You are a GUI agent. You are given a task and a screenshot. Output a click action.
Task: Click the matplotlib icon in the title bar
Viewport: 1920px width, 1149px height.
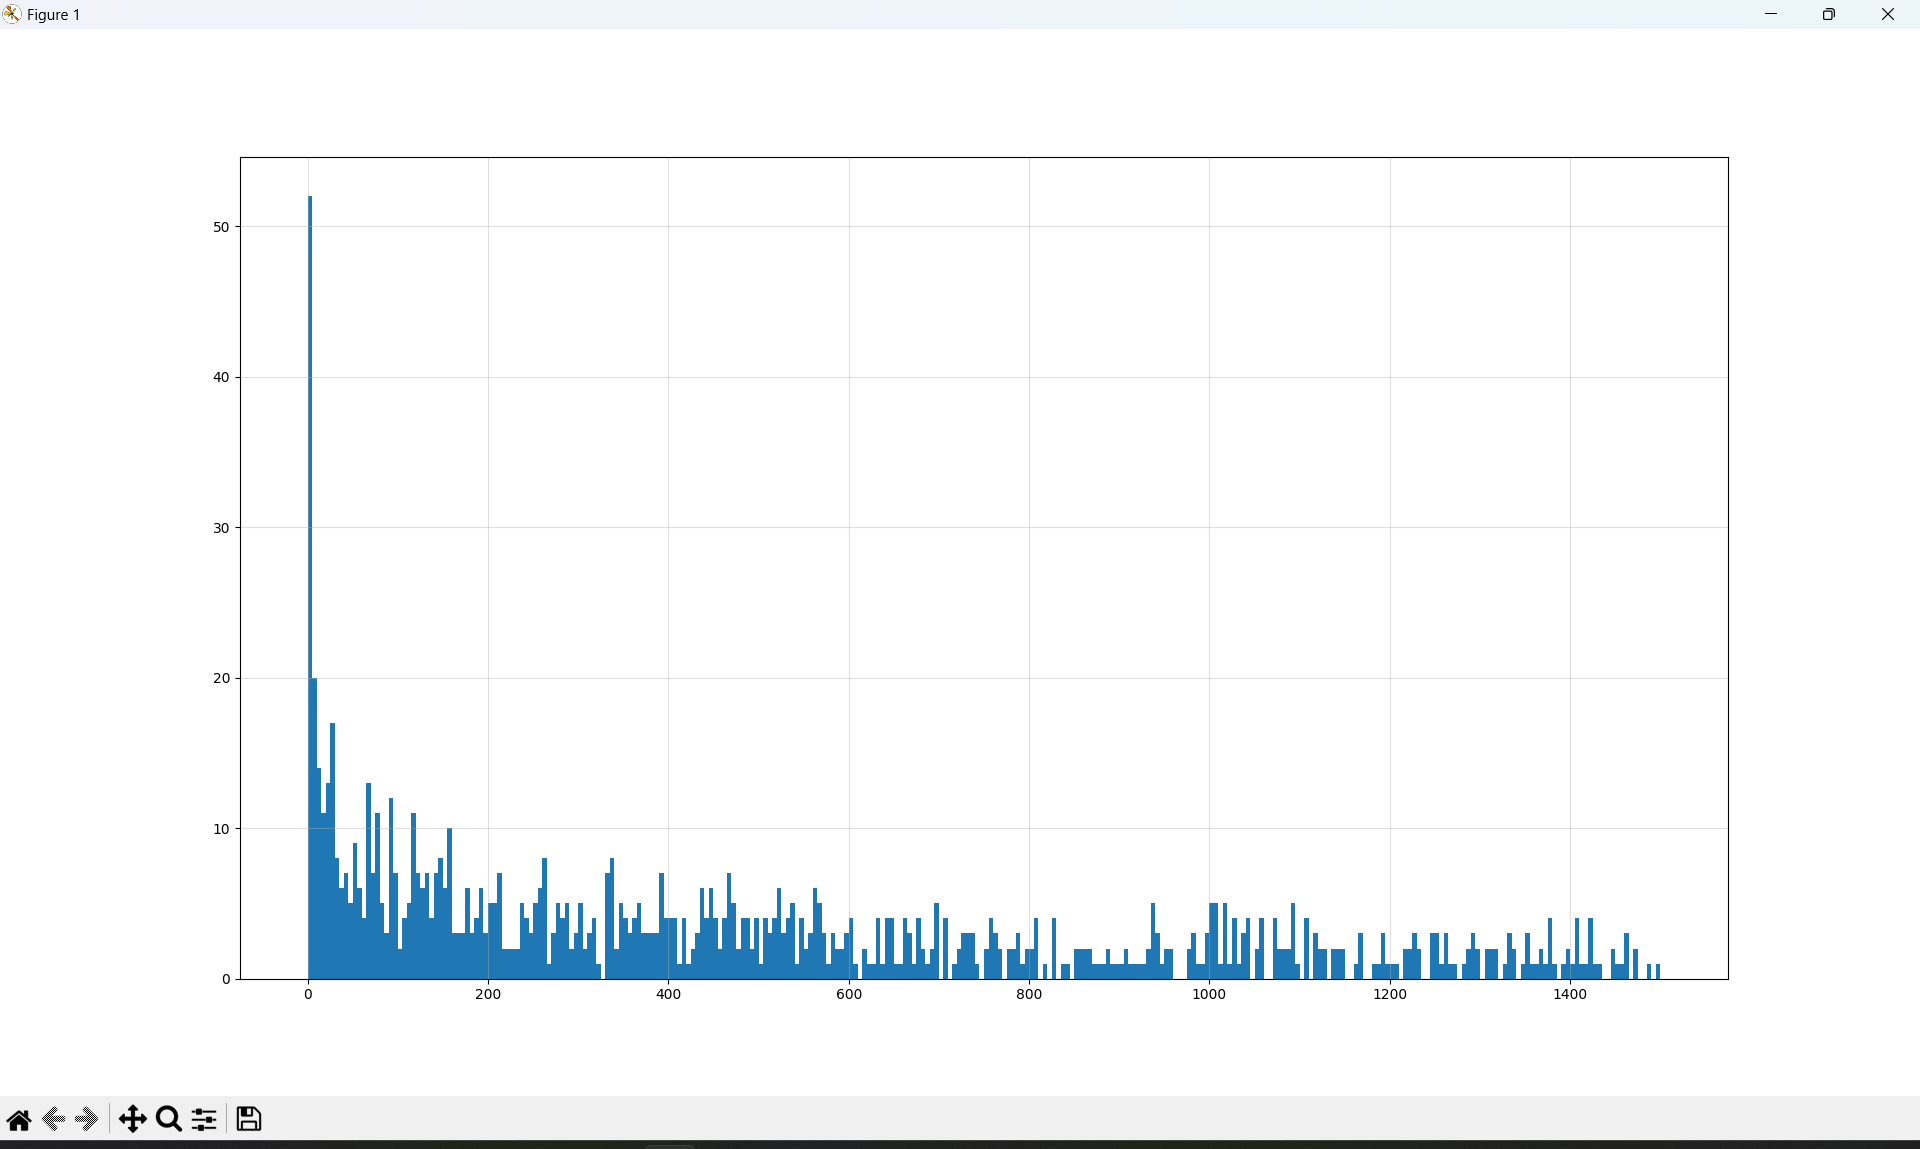pyautogui.click(x=12, y=14)
